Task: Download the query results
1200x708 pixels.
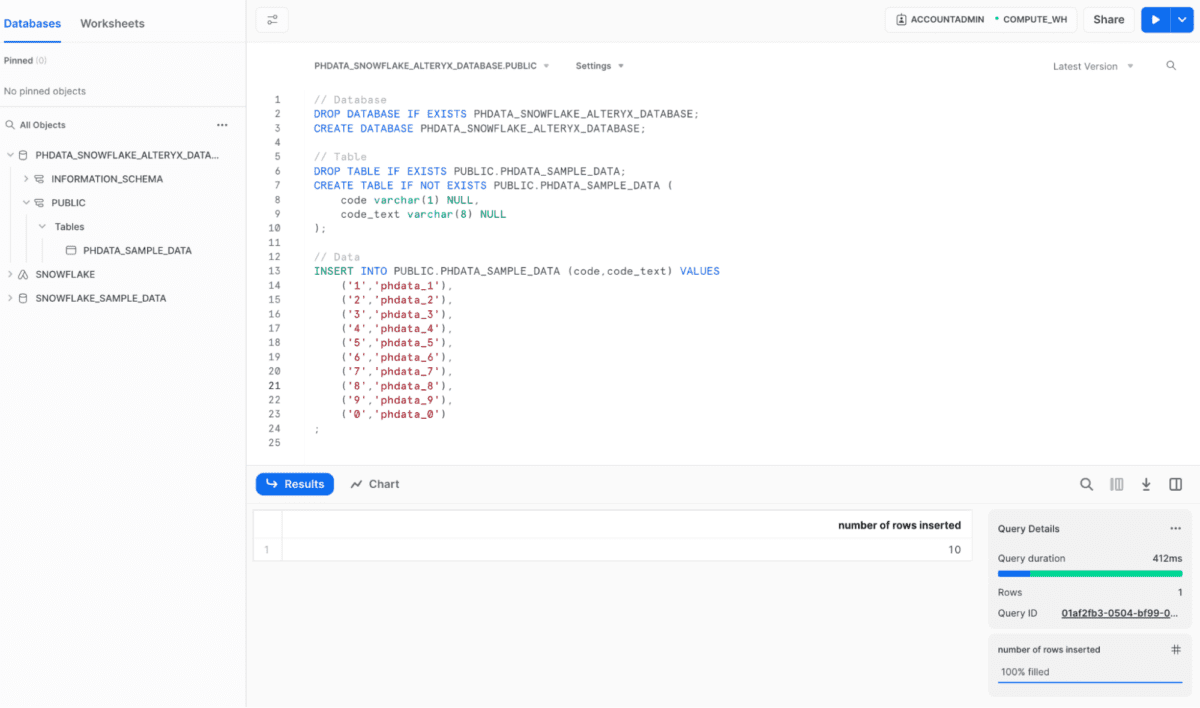Action: 1146,484
